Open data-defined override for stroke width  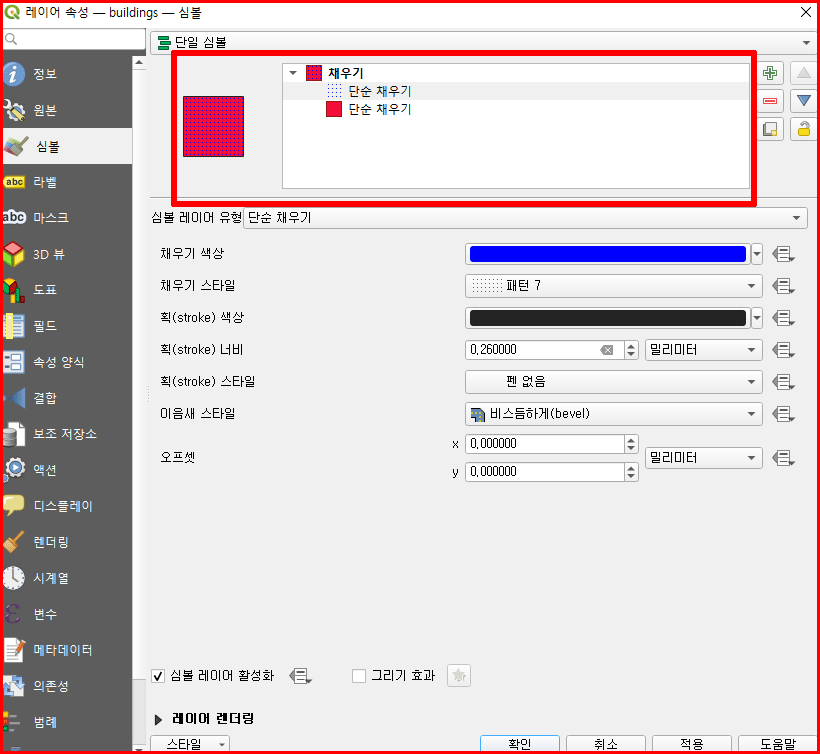point(783,350)
